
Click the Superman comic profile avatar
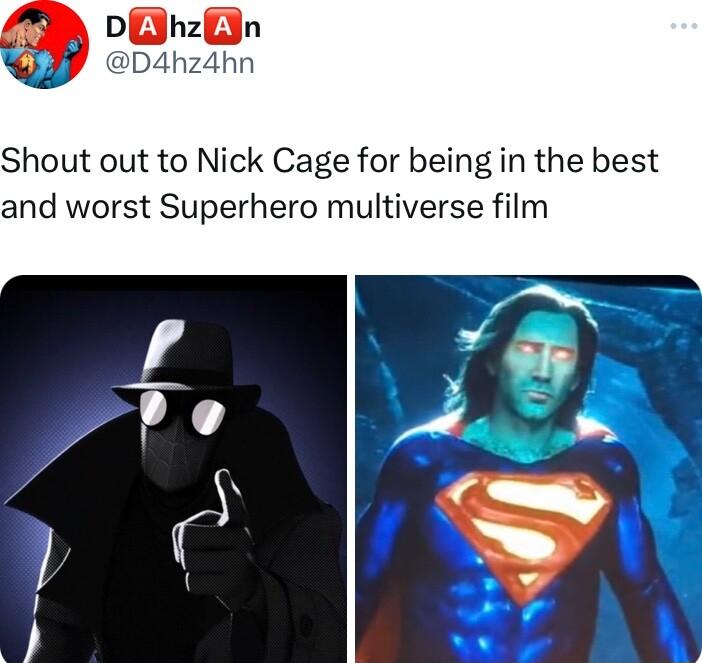click(44, 44)
